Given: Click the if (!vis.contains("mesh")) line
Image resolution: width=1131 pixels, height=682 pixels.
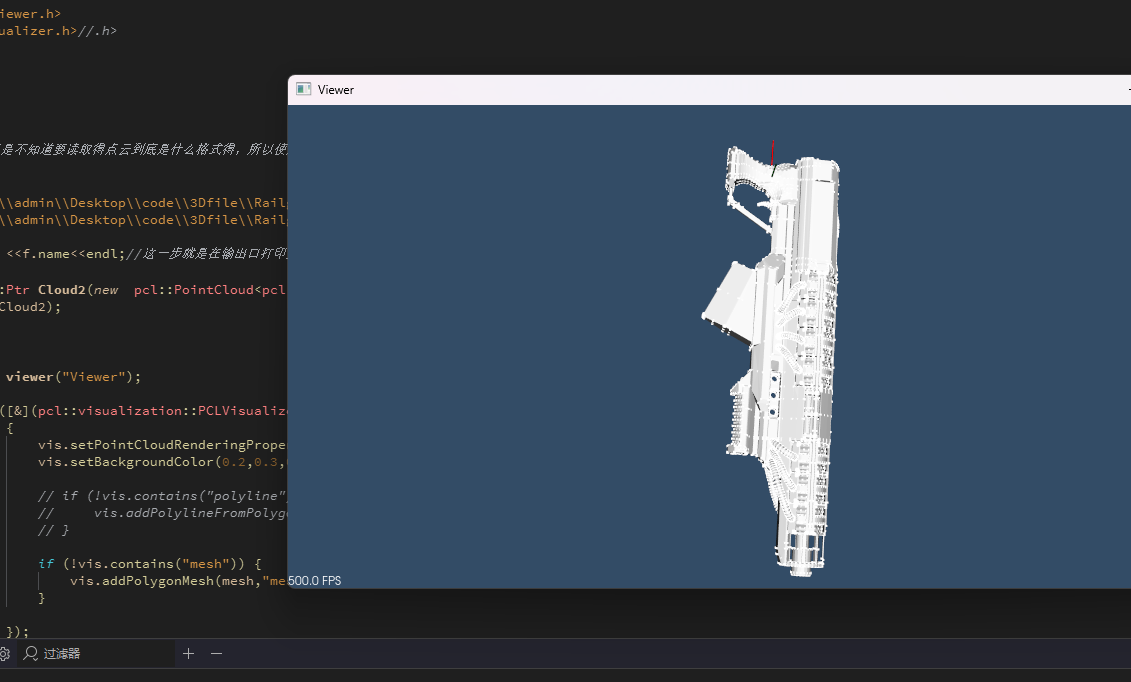Looking at the screenshot, I should tap(150, 564).
